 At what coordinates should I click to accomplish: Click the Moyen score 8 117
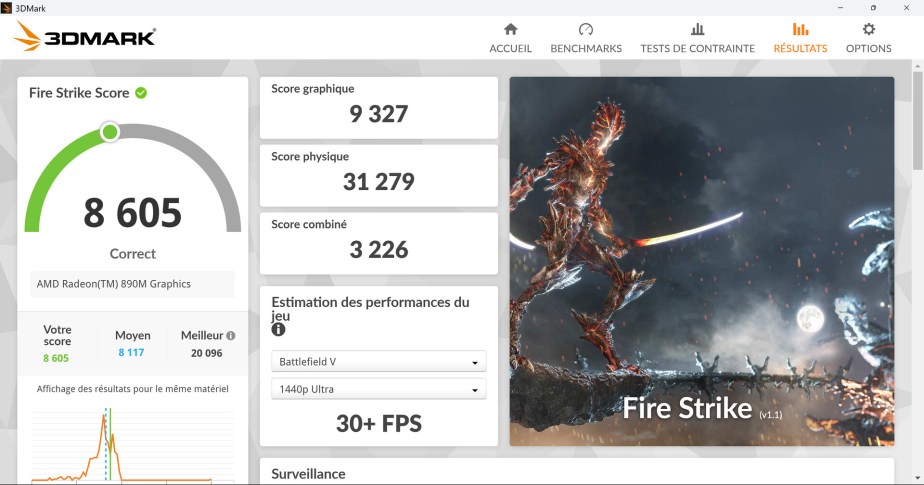click(x=133, y=352)
